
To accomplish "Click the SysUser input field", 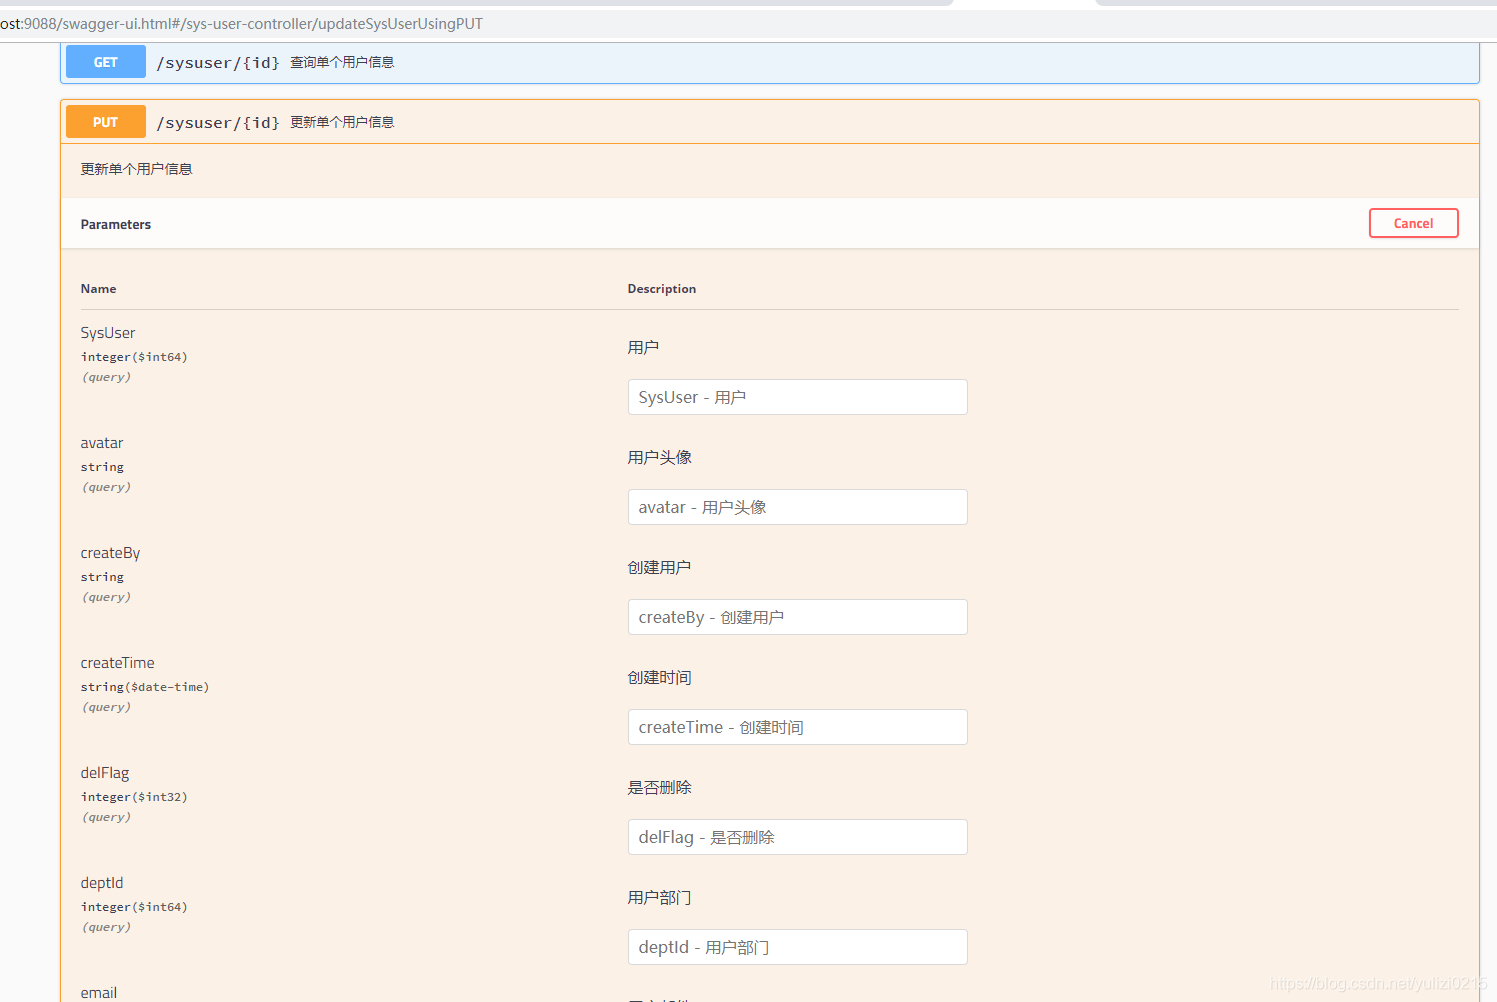I will point(797,397).
